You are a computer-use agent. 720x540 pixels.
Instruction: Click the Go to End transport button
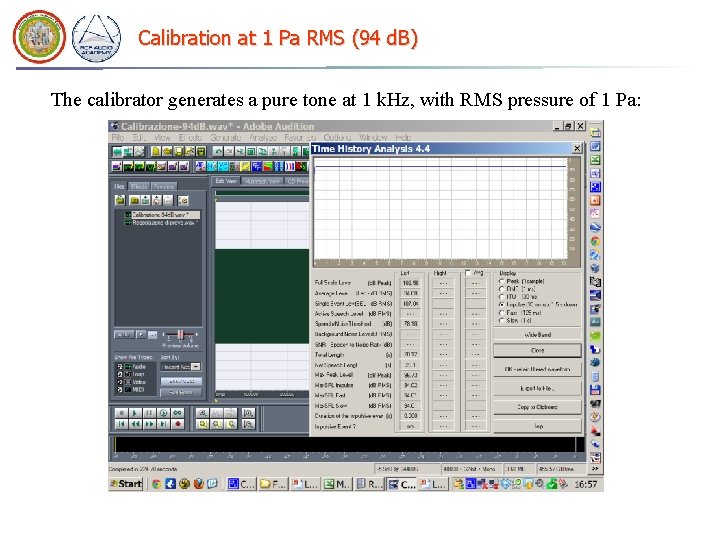pyautogui.click(x=163, y=424)
